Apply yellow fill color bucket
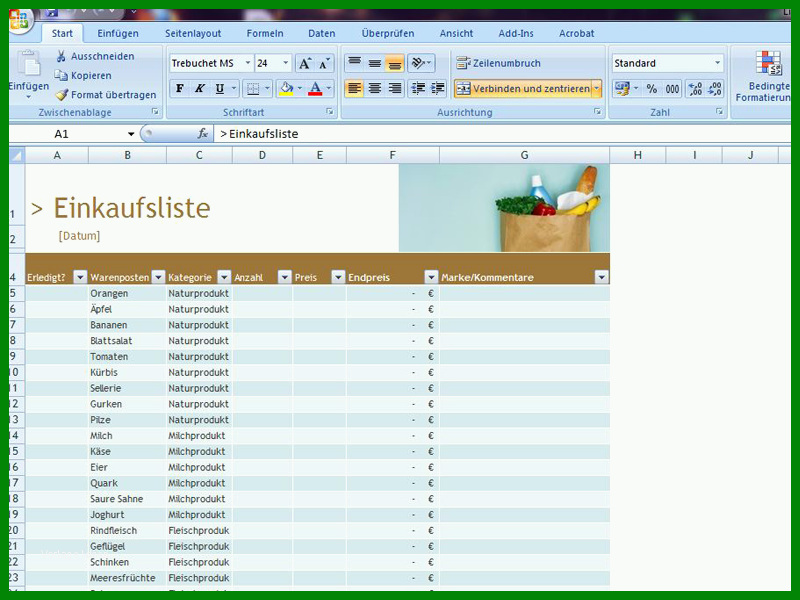Image resolution: width=800 pixels, height=600 pixels. tap(287, 88)
